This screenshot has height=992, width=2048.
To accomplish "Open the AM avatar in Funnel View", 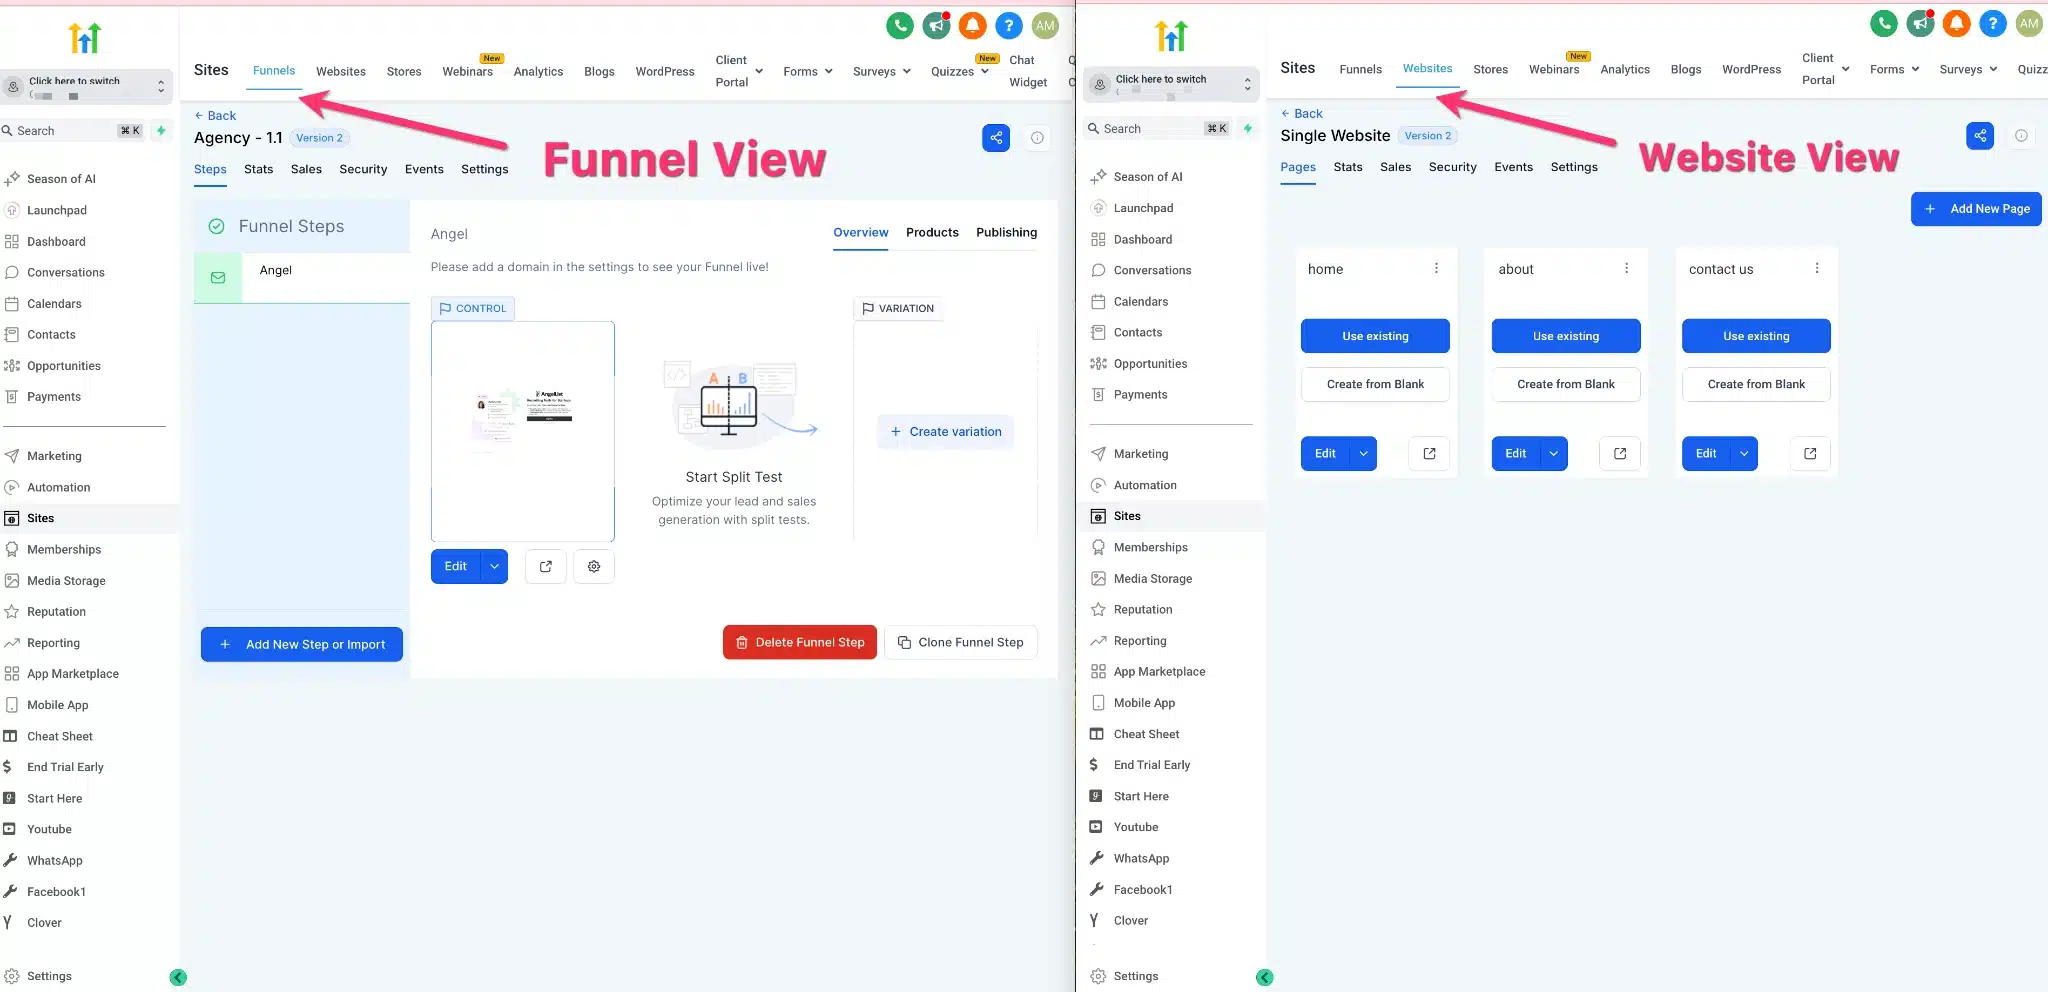I will 1045,26.
